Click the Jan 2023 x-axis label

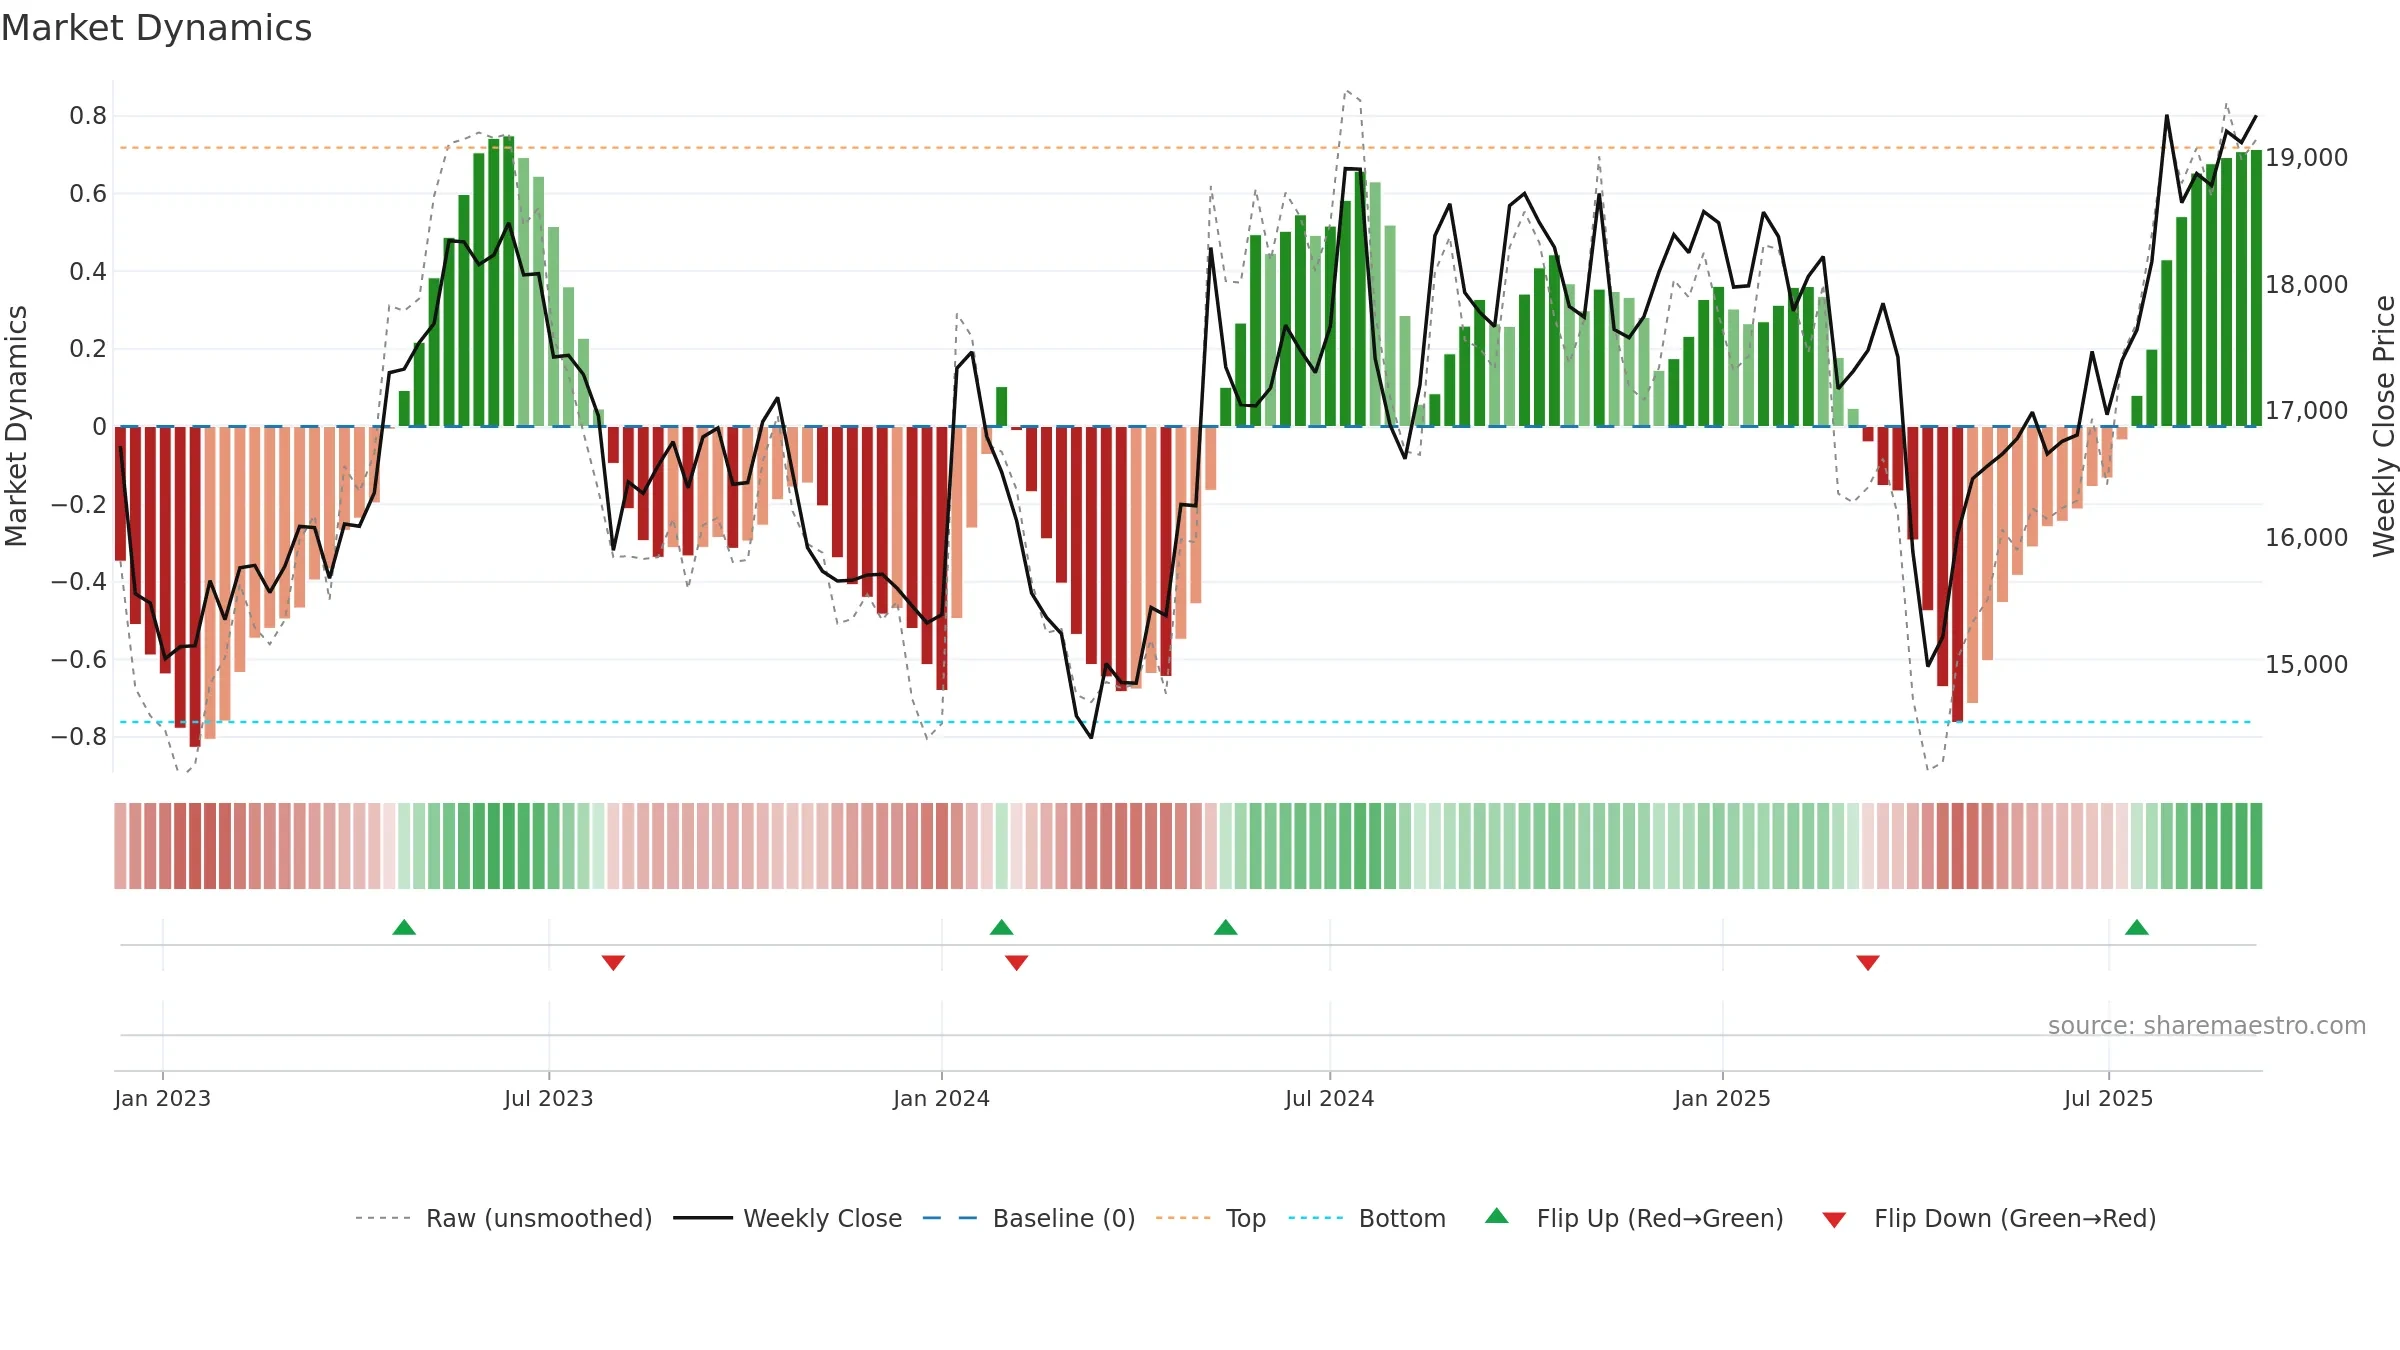[x=163, y=1098]
